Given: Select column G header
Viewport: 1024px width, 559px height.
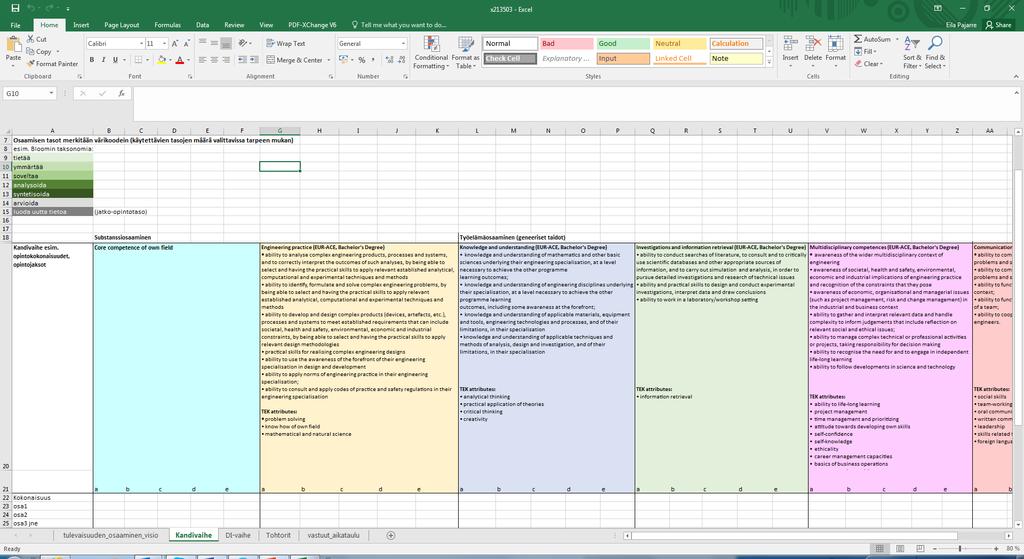Looking at the screenshot, I should click(x=280, y=131).
